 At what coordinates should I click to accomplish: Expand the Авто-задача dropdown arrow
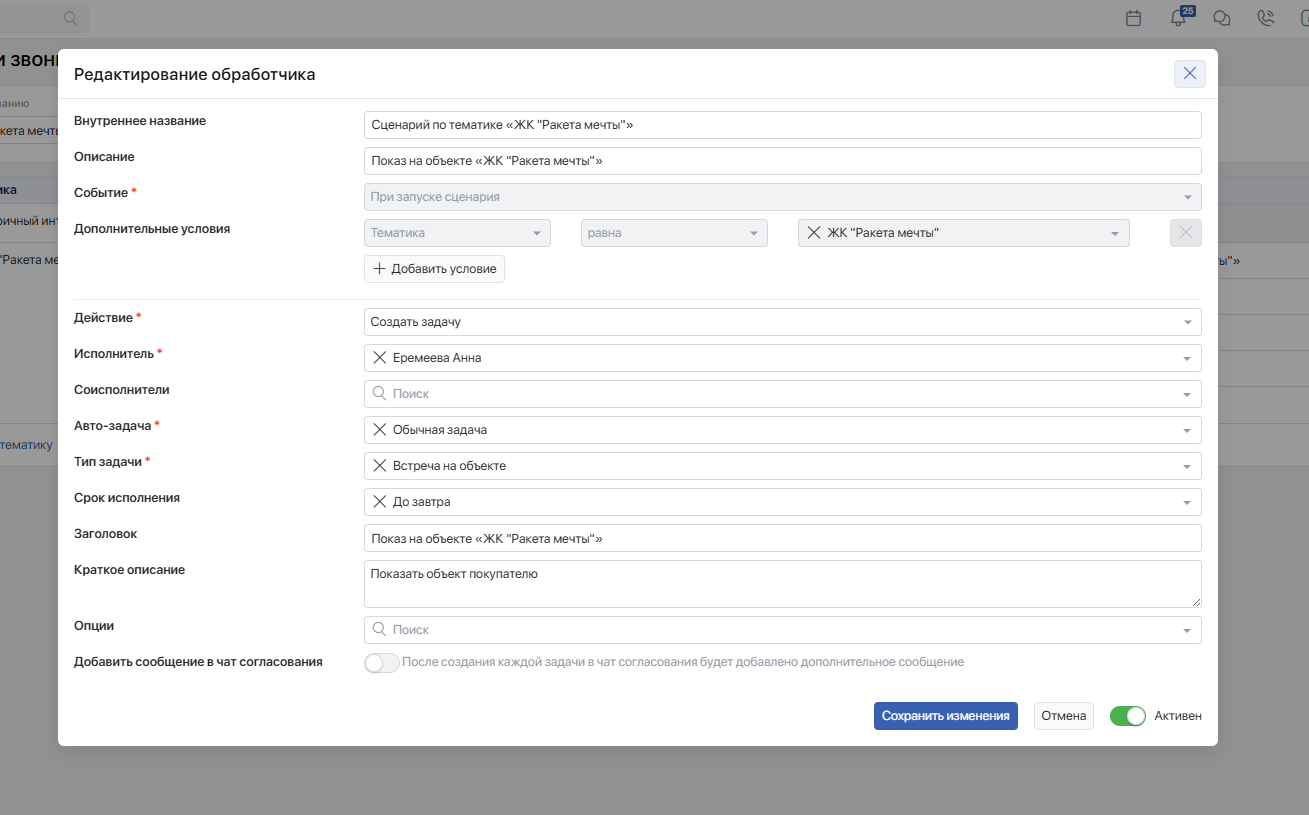pyautogui.click(x=1186, y=430)
